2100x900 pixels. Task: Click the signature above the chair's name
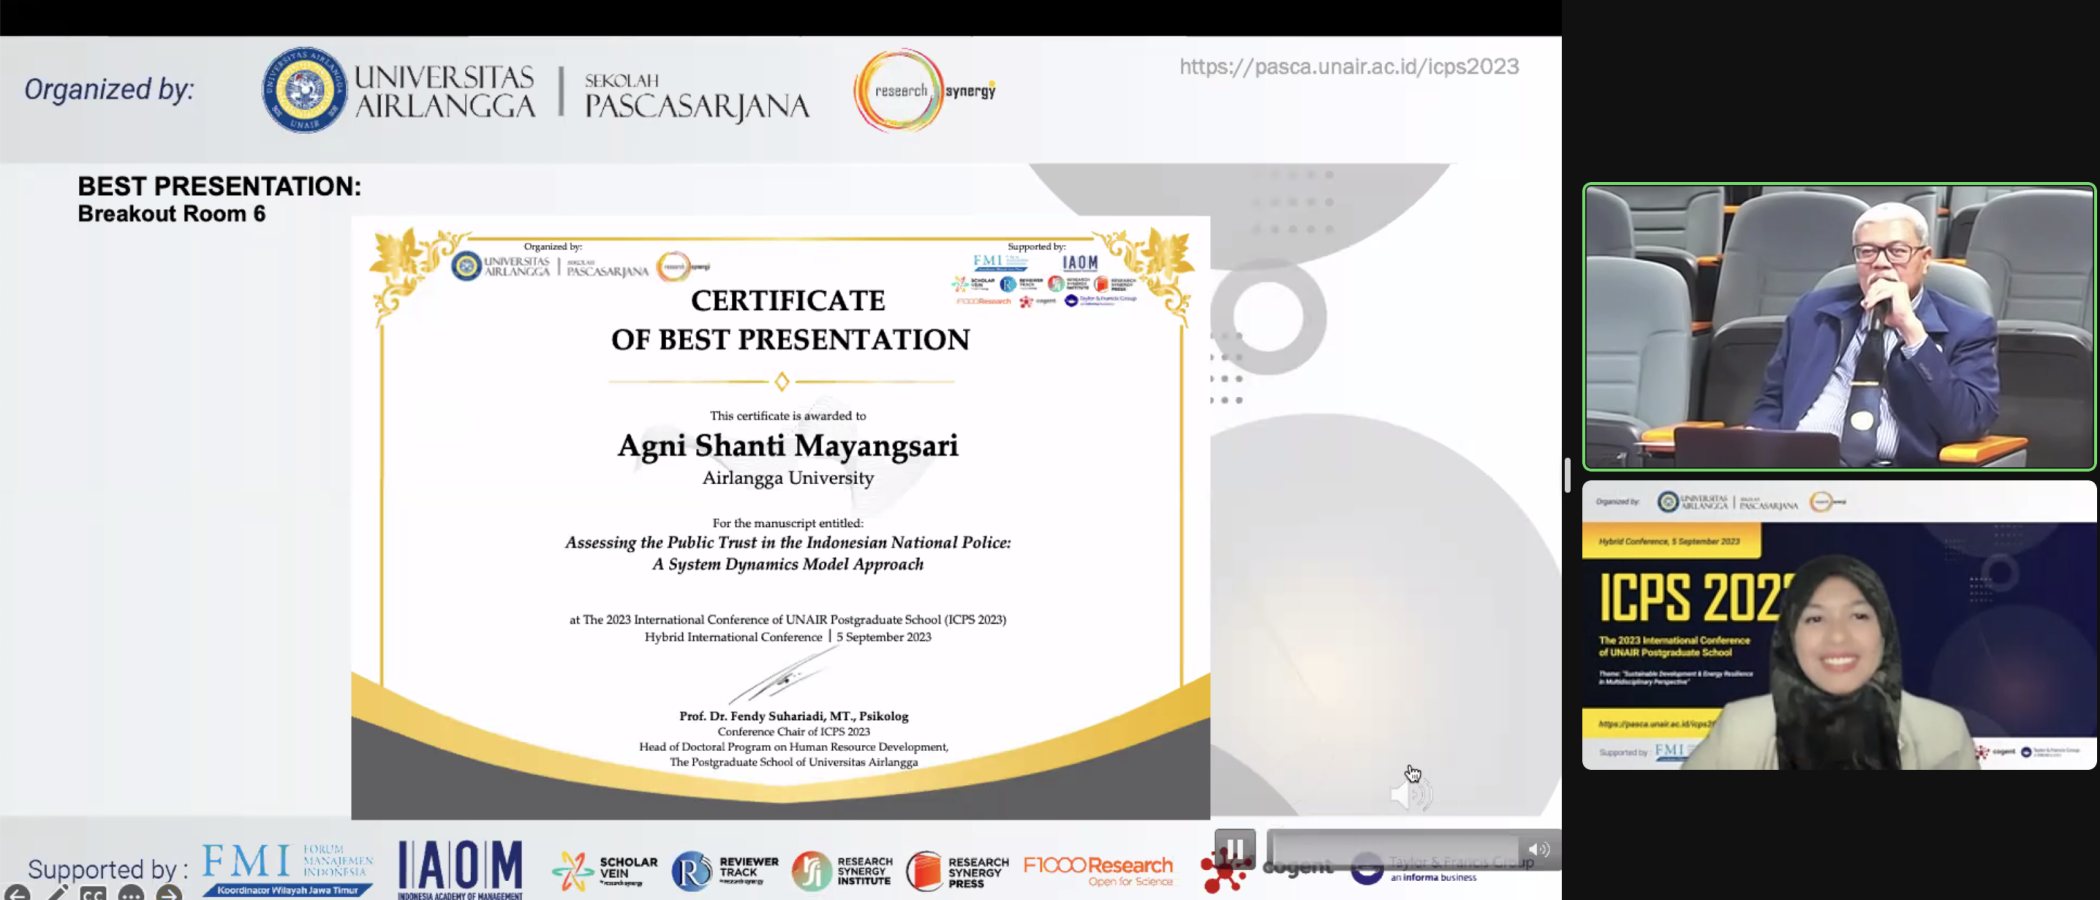pos(785,676)
